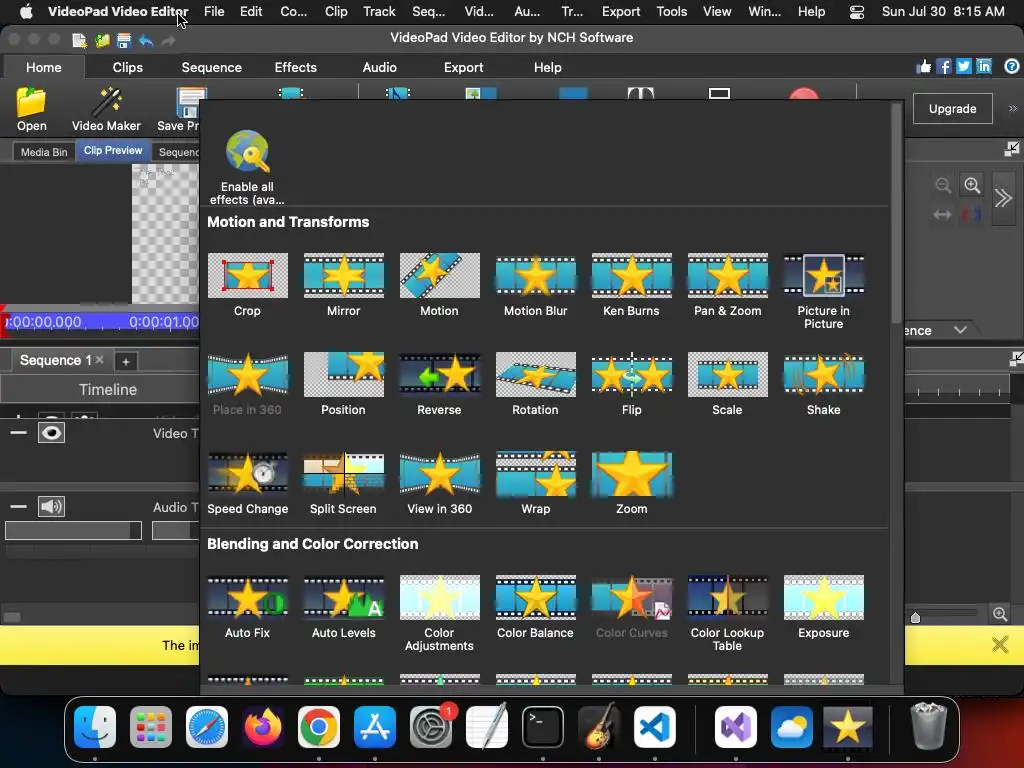This screenshot has width=1024, height=768.
Task: Apply the Pan & Zoom effect
Action: coord(728,285)
